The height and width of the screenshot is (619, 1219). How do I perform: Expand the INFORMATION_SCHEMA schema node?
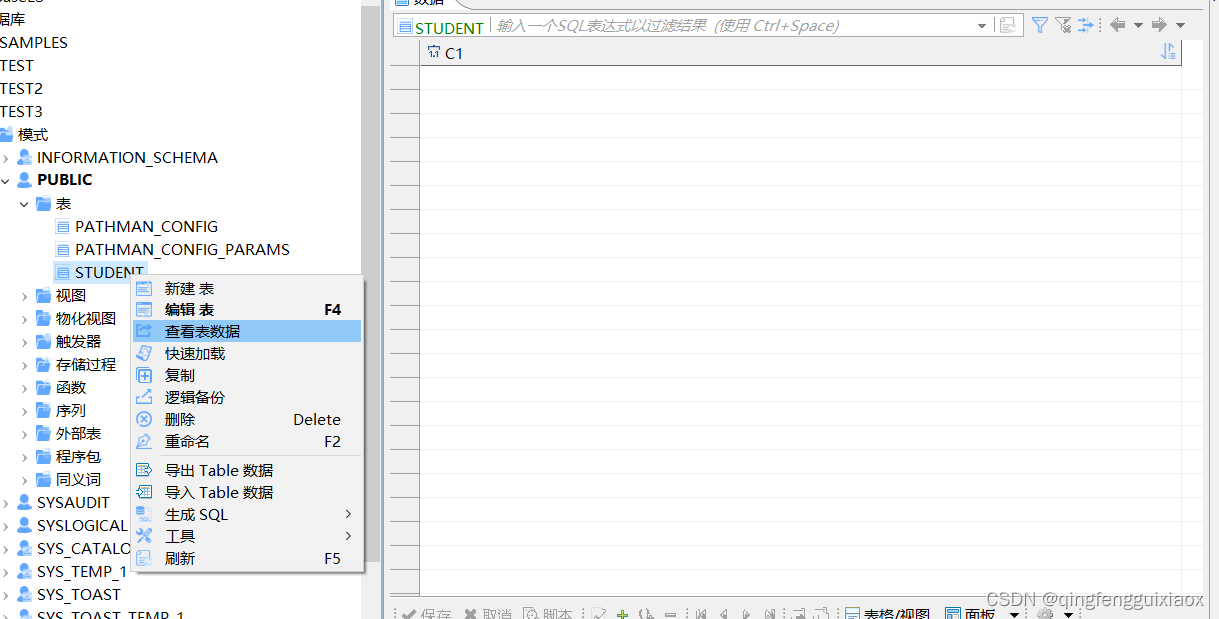tap(6, 158)
